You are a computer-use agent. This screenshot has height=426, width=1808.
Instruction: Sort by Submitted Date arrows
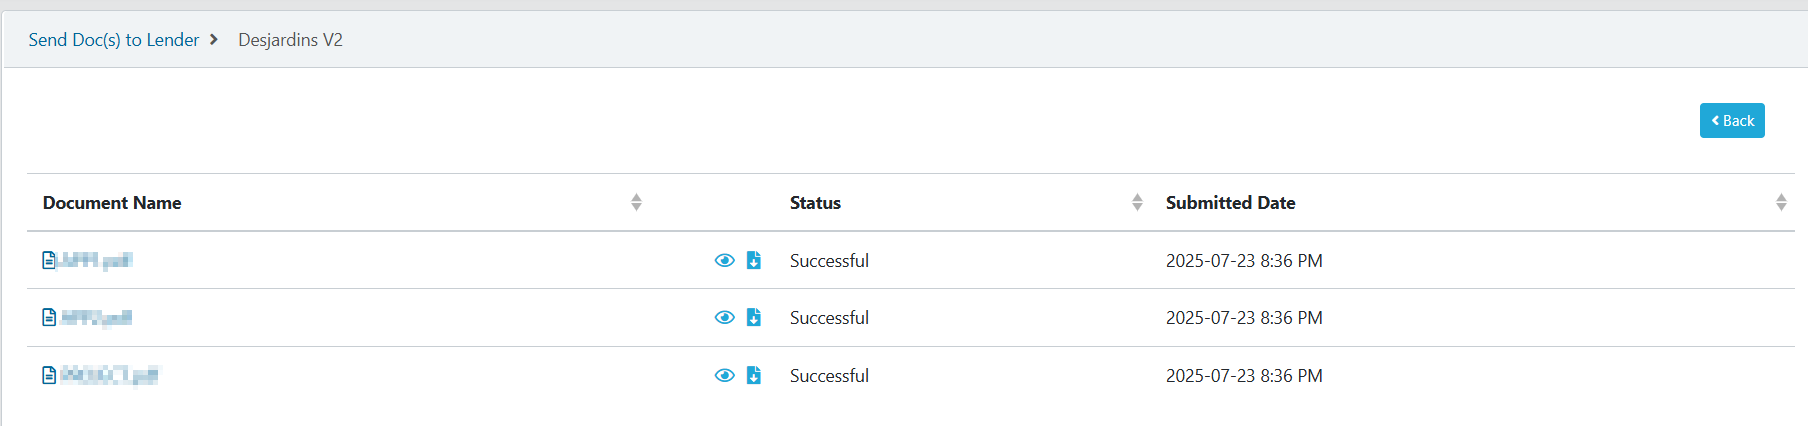click(1781, 202)
